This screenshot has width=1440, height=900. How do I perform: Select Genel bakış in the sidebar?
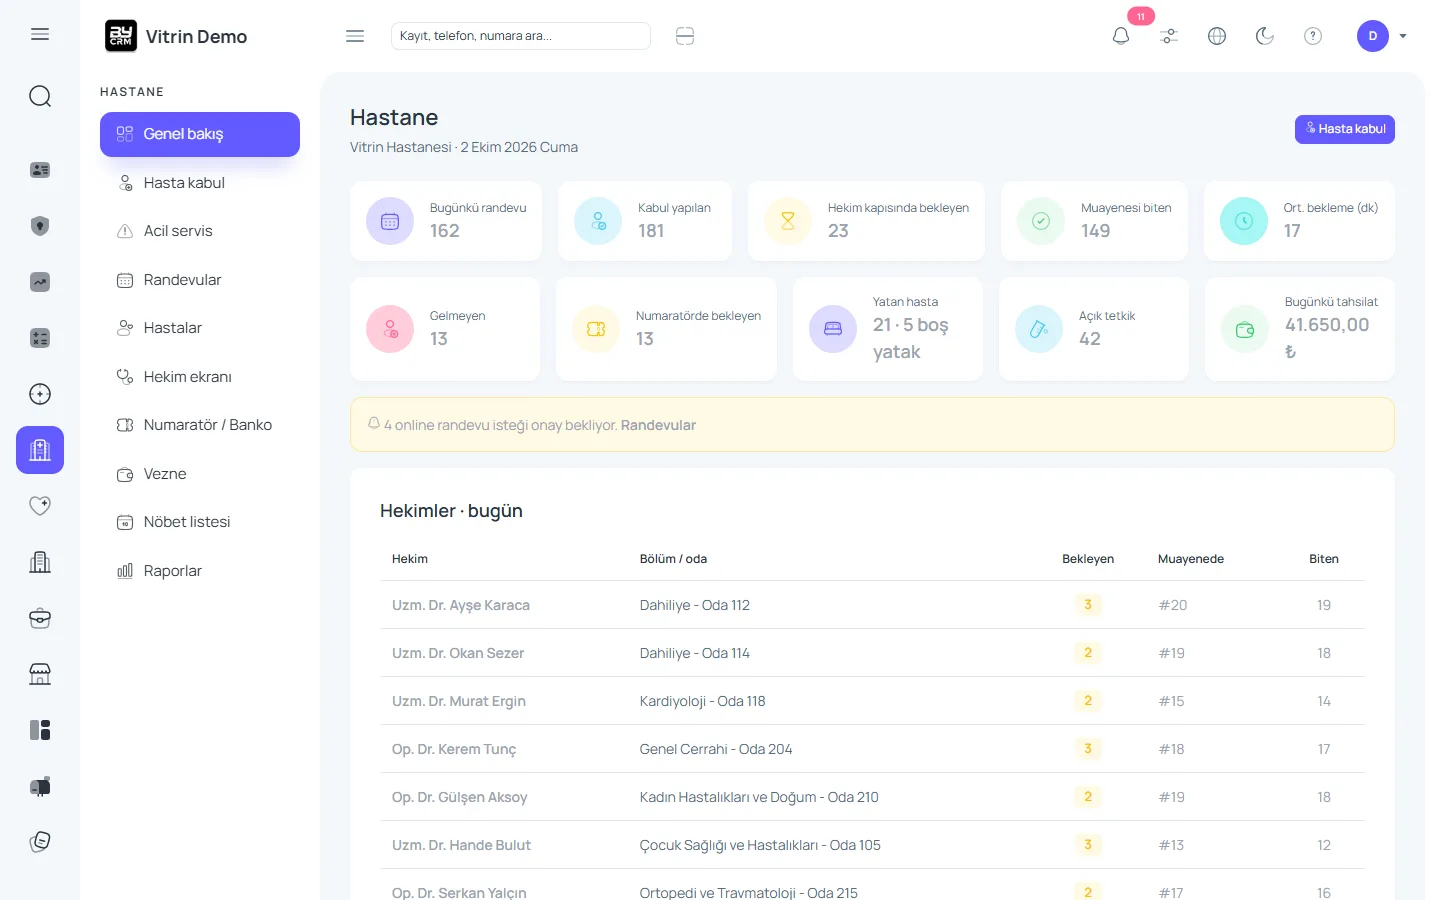pos(200,134)
